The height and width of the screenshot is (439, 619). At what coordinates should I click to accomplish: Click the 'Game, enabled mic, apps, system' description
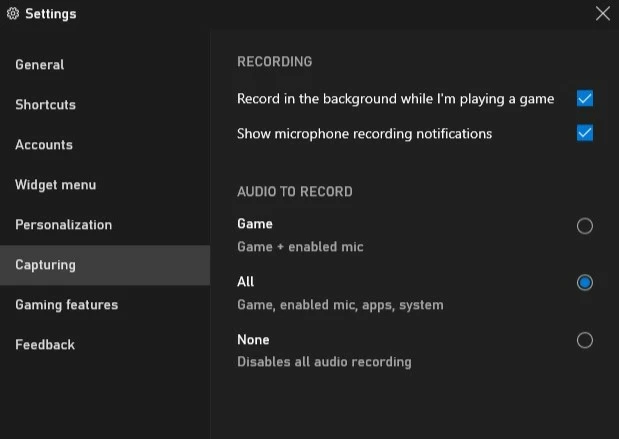coord(340,305)
